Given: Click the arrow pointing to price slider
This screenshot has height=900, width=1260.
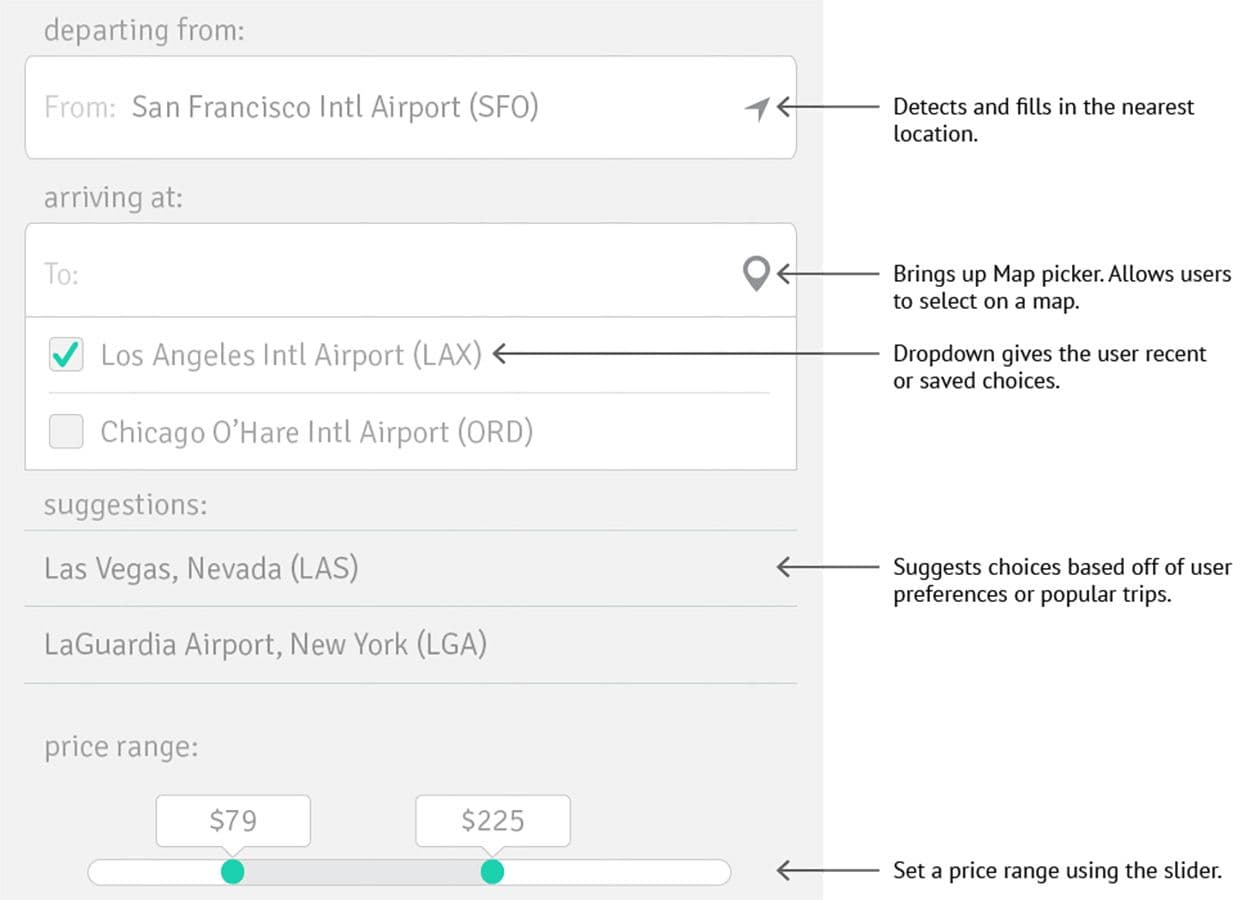Looking at the screenshot, I should click(x=825, y=871).
